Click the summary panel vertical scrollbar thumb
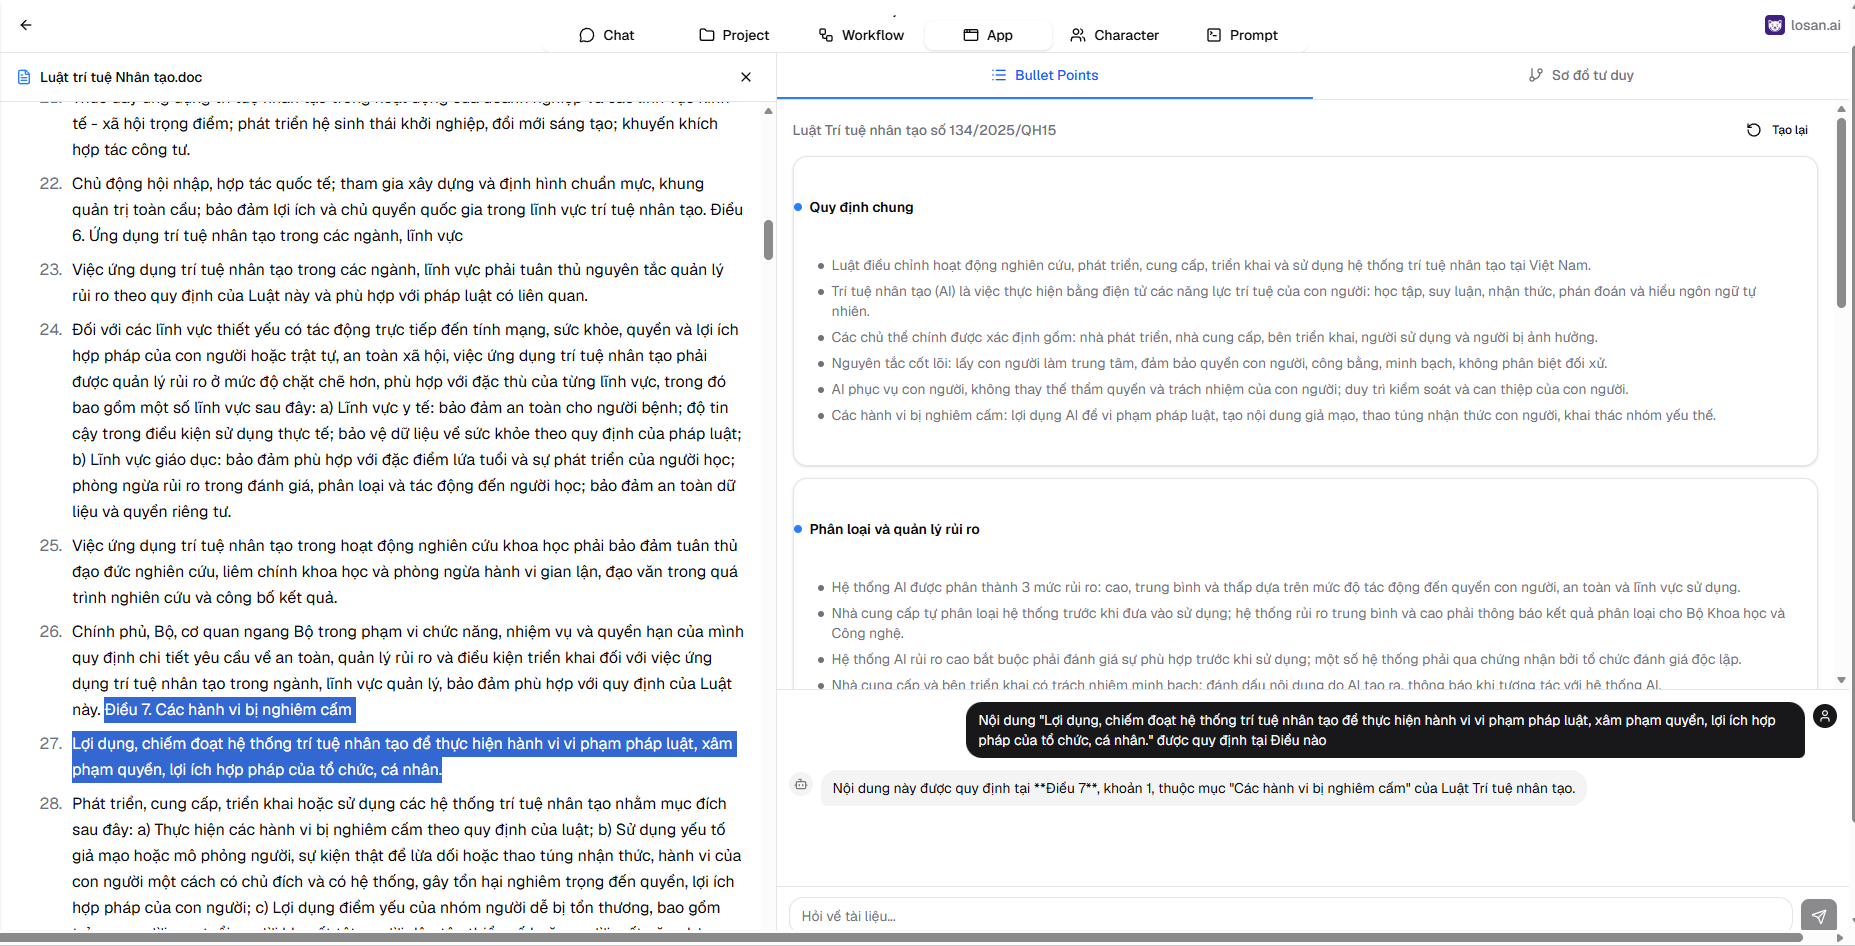 pos(1841,212)
